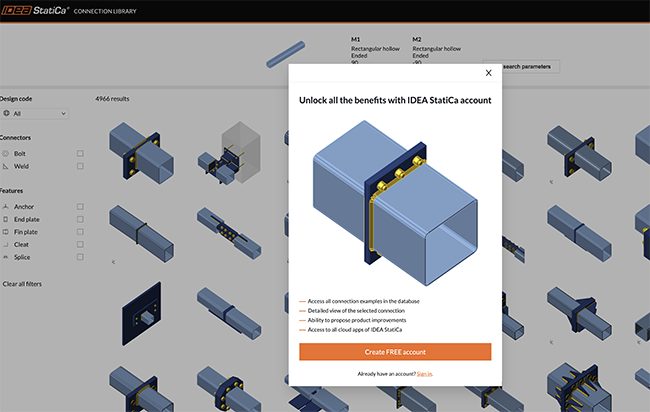Screen dimensions: 650x412
Task: Open first end-plate bolted connection thumbnail
Action: tap(142, 153)
